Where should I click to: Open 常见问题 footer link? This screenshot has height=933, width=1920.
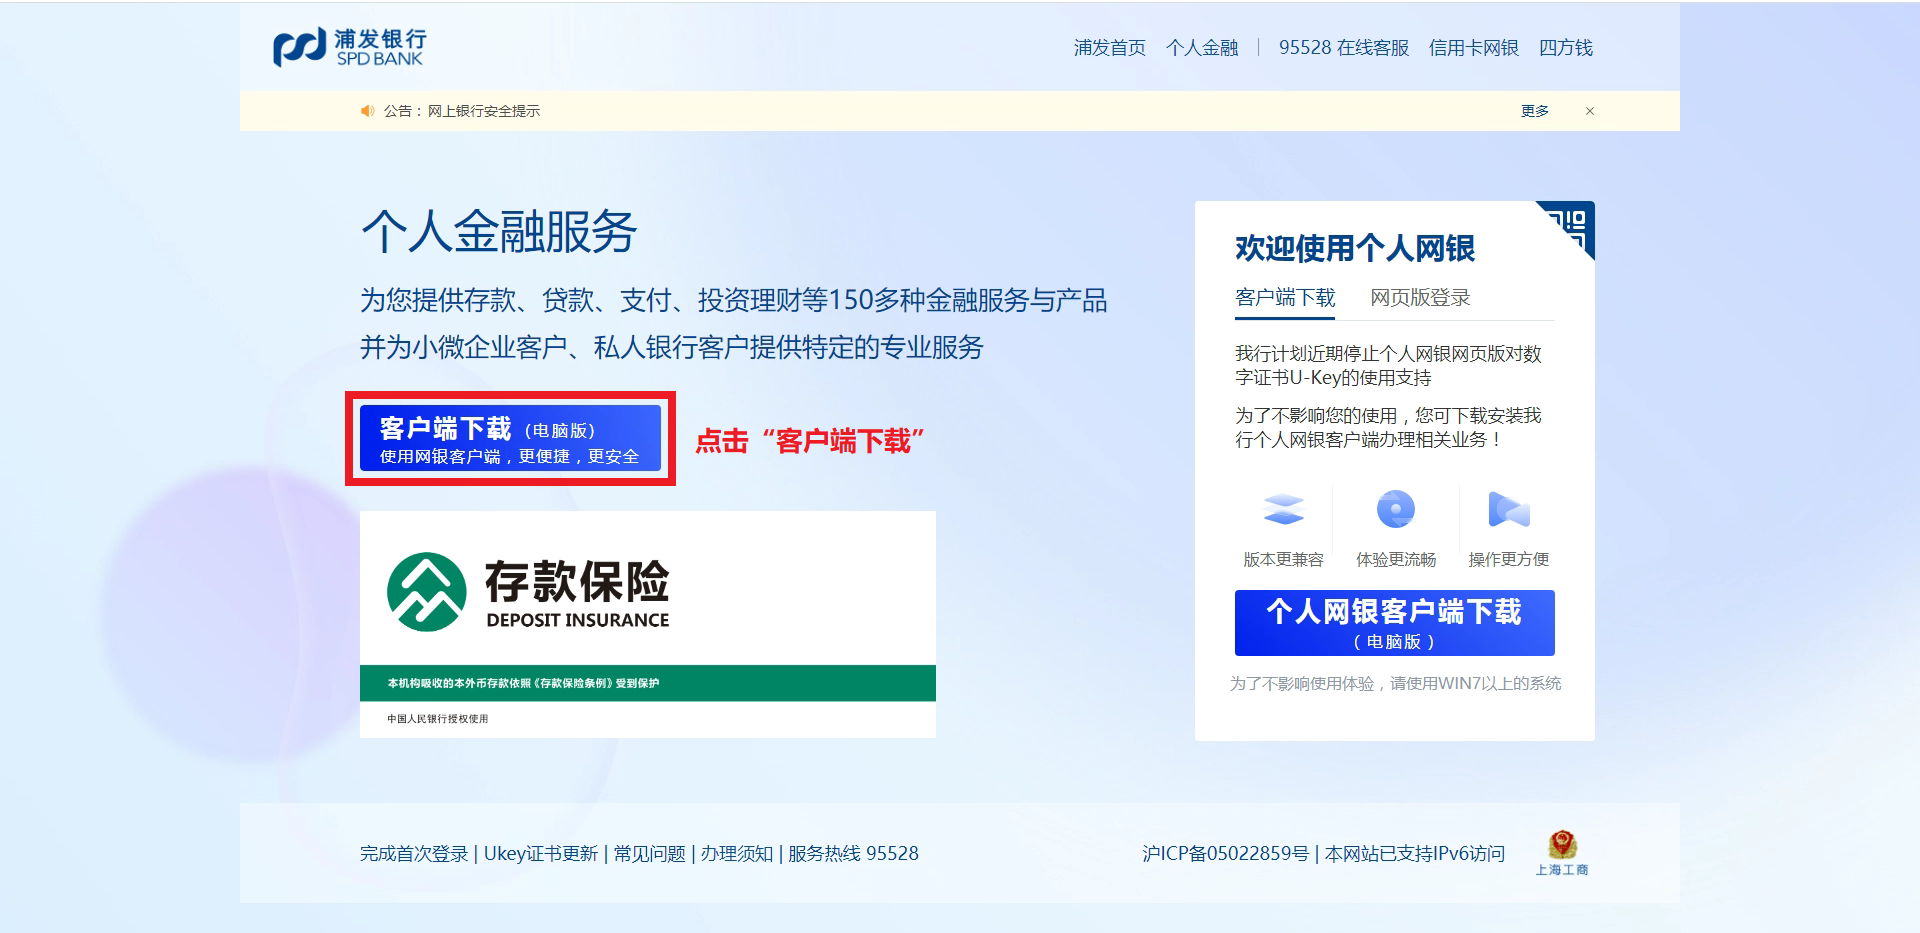650,854
